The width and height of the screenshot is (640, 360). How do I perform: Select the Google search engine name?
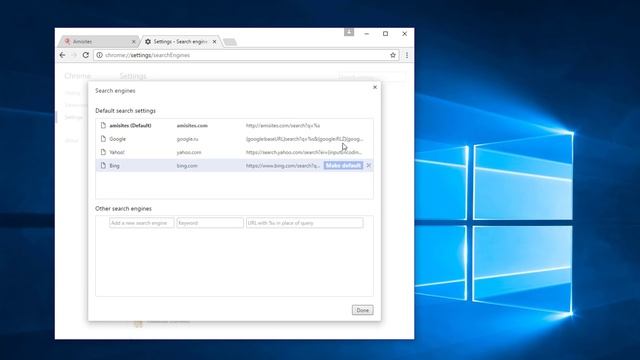(118, 139)
